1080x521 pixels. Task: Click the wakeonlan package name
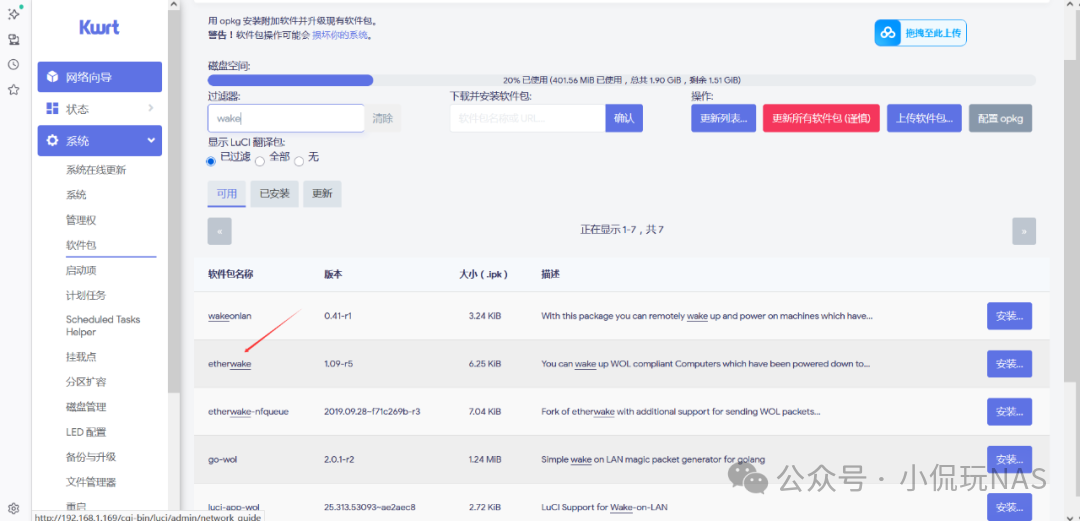coord(229,316)
